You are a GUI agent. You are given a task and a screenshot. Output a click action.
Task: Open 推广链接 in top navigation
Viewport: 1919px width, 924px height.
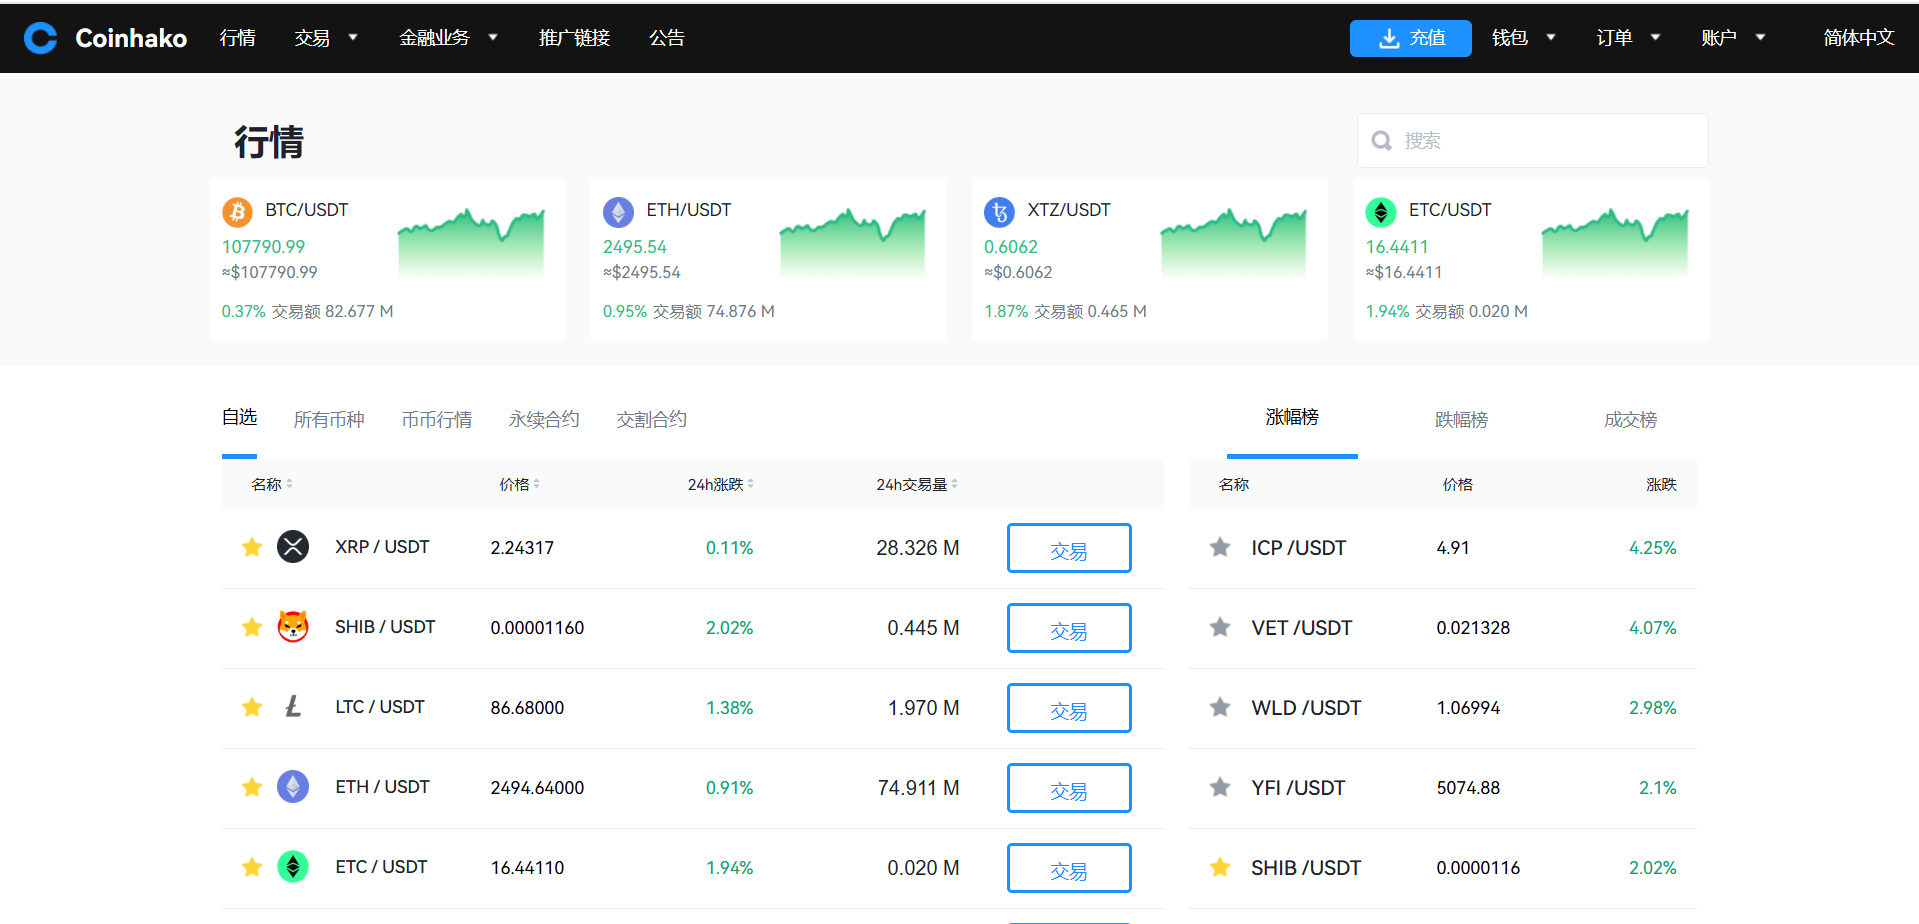(575, 38)
